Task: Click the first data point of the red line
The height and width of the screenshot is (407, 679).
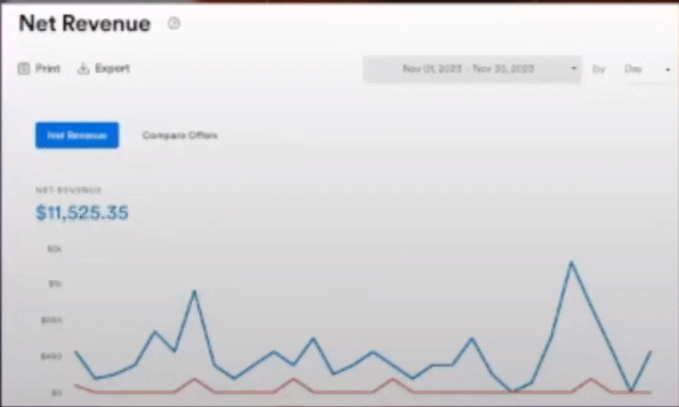Action: [x=76, y=385]
